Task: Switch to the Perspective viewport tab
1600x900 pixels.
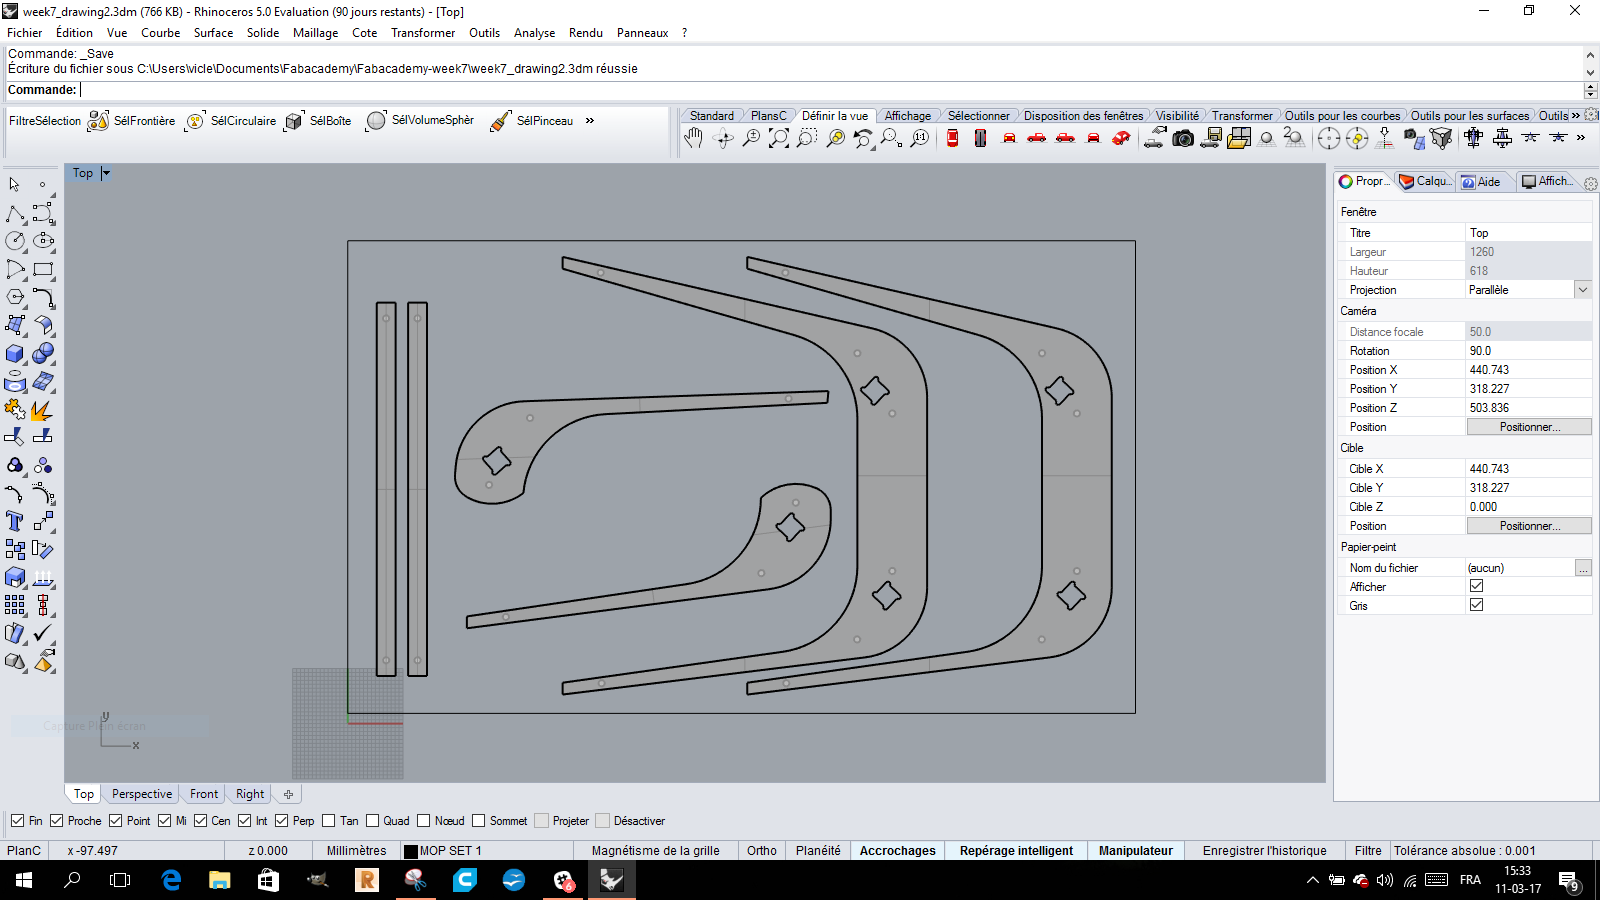Action: (x=142, y=794)
